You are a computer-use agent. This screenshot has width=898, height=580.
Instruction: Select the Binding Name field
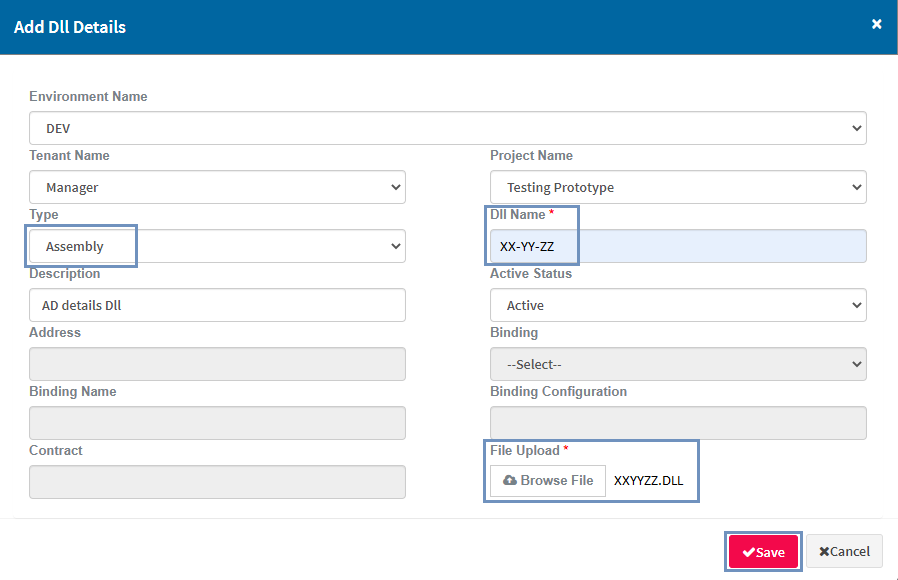(217, 423)
